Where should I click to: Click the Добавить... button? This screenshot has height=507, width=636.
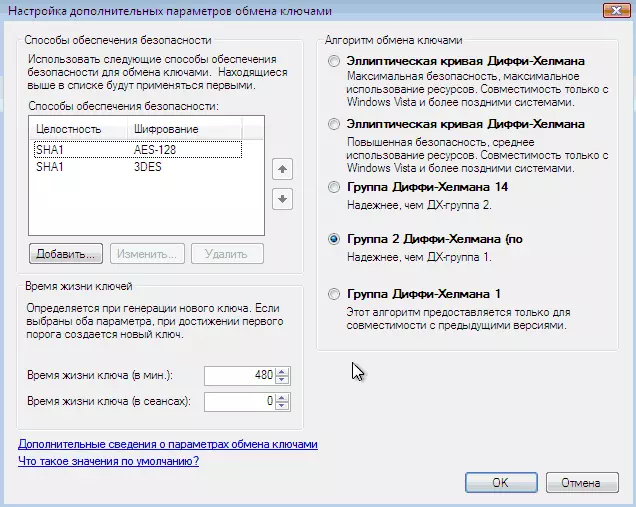[66, 254]
